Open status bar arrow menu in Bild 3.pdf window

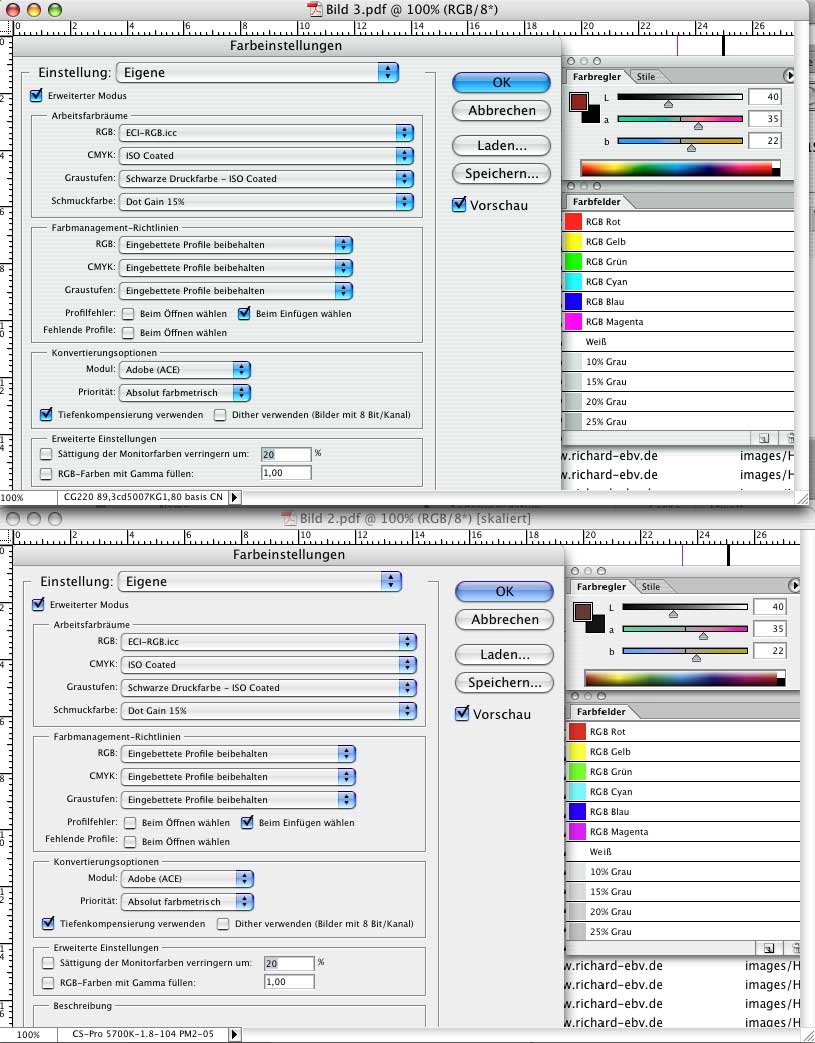[x=234, y=497]
